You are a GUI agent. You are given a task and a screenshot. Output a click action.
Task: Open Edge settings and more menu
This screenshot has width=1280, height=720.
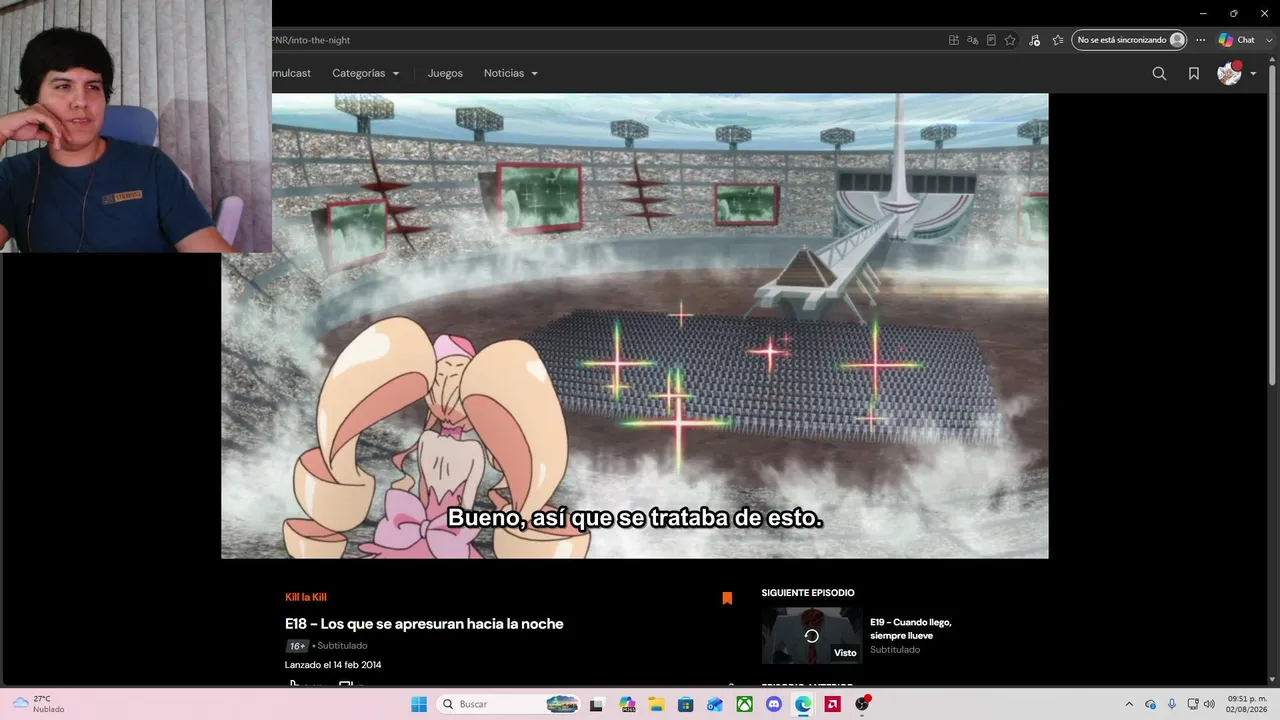click(x=1200, y=40)
